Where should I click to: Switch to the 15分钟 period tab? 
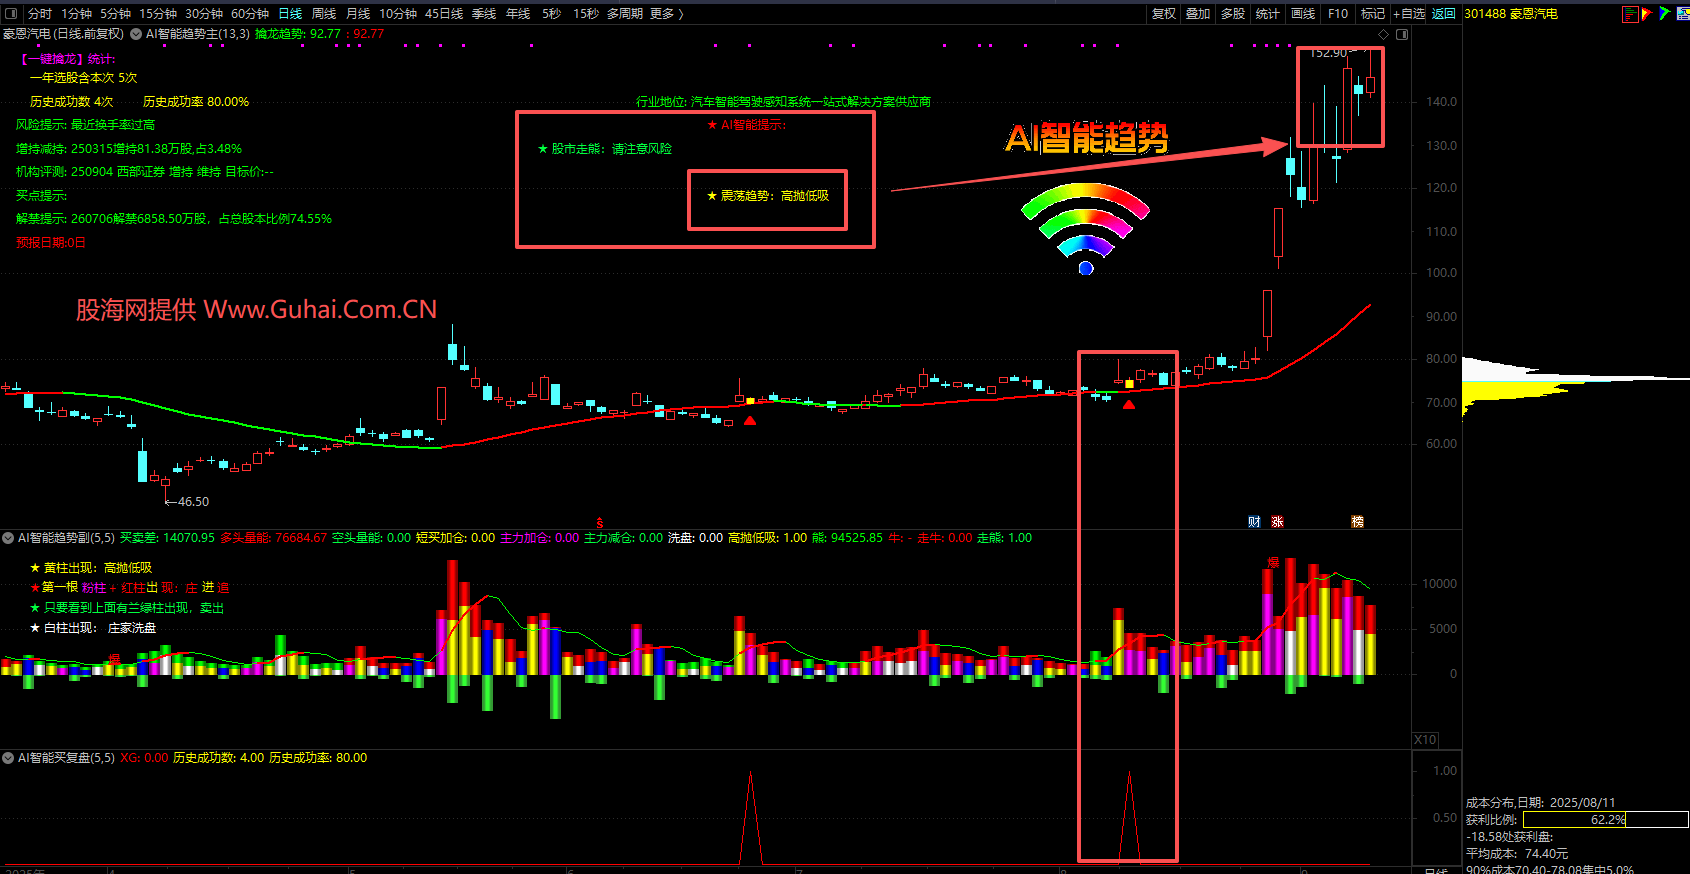[158, 14]
